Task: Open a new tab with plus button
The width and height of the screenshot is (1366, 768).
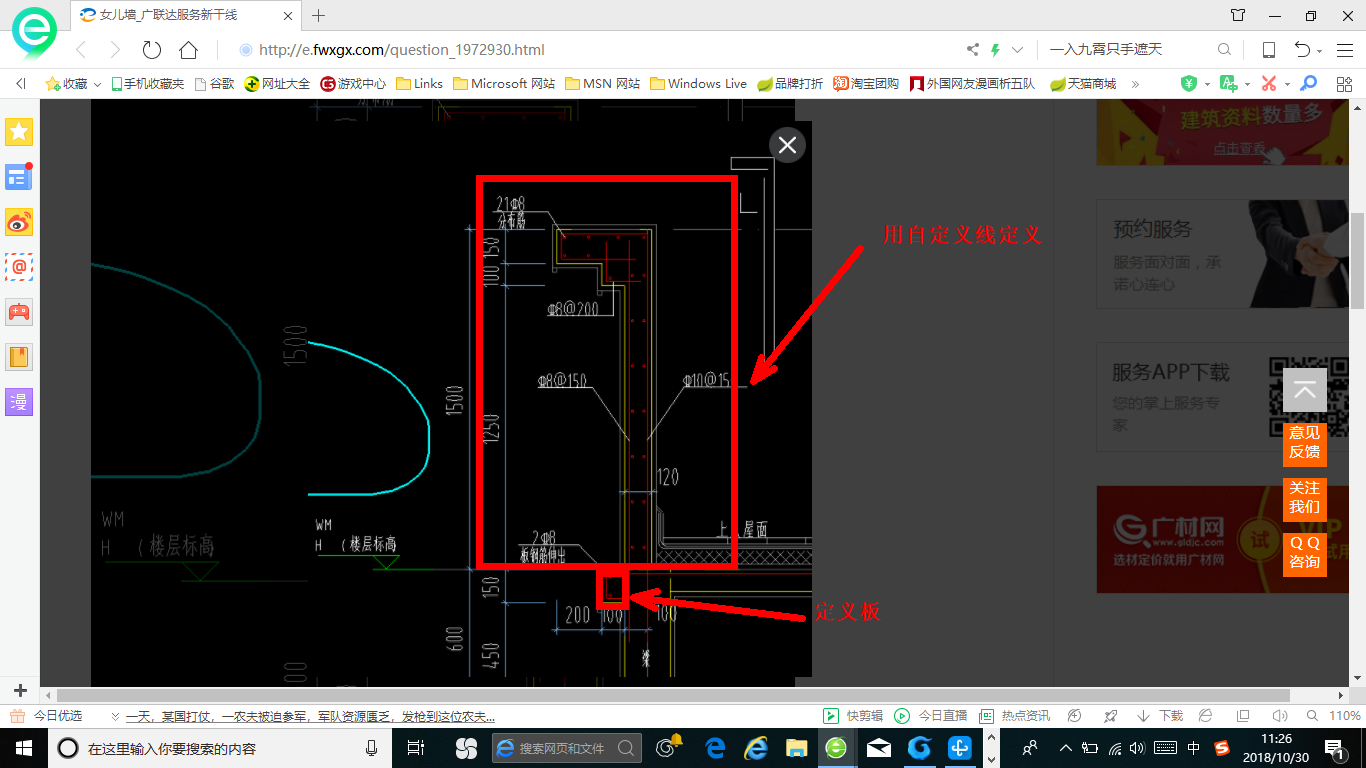Action: [x=319, y=15]
